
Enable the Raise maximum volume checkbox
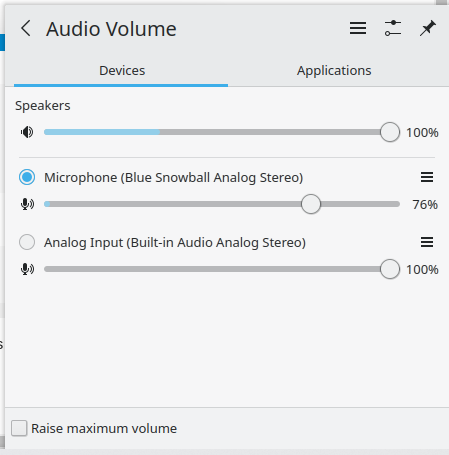(x=19, y=428)
